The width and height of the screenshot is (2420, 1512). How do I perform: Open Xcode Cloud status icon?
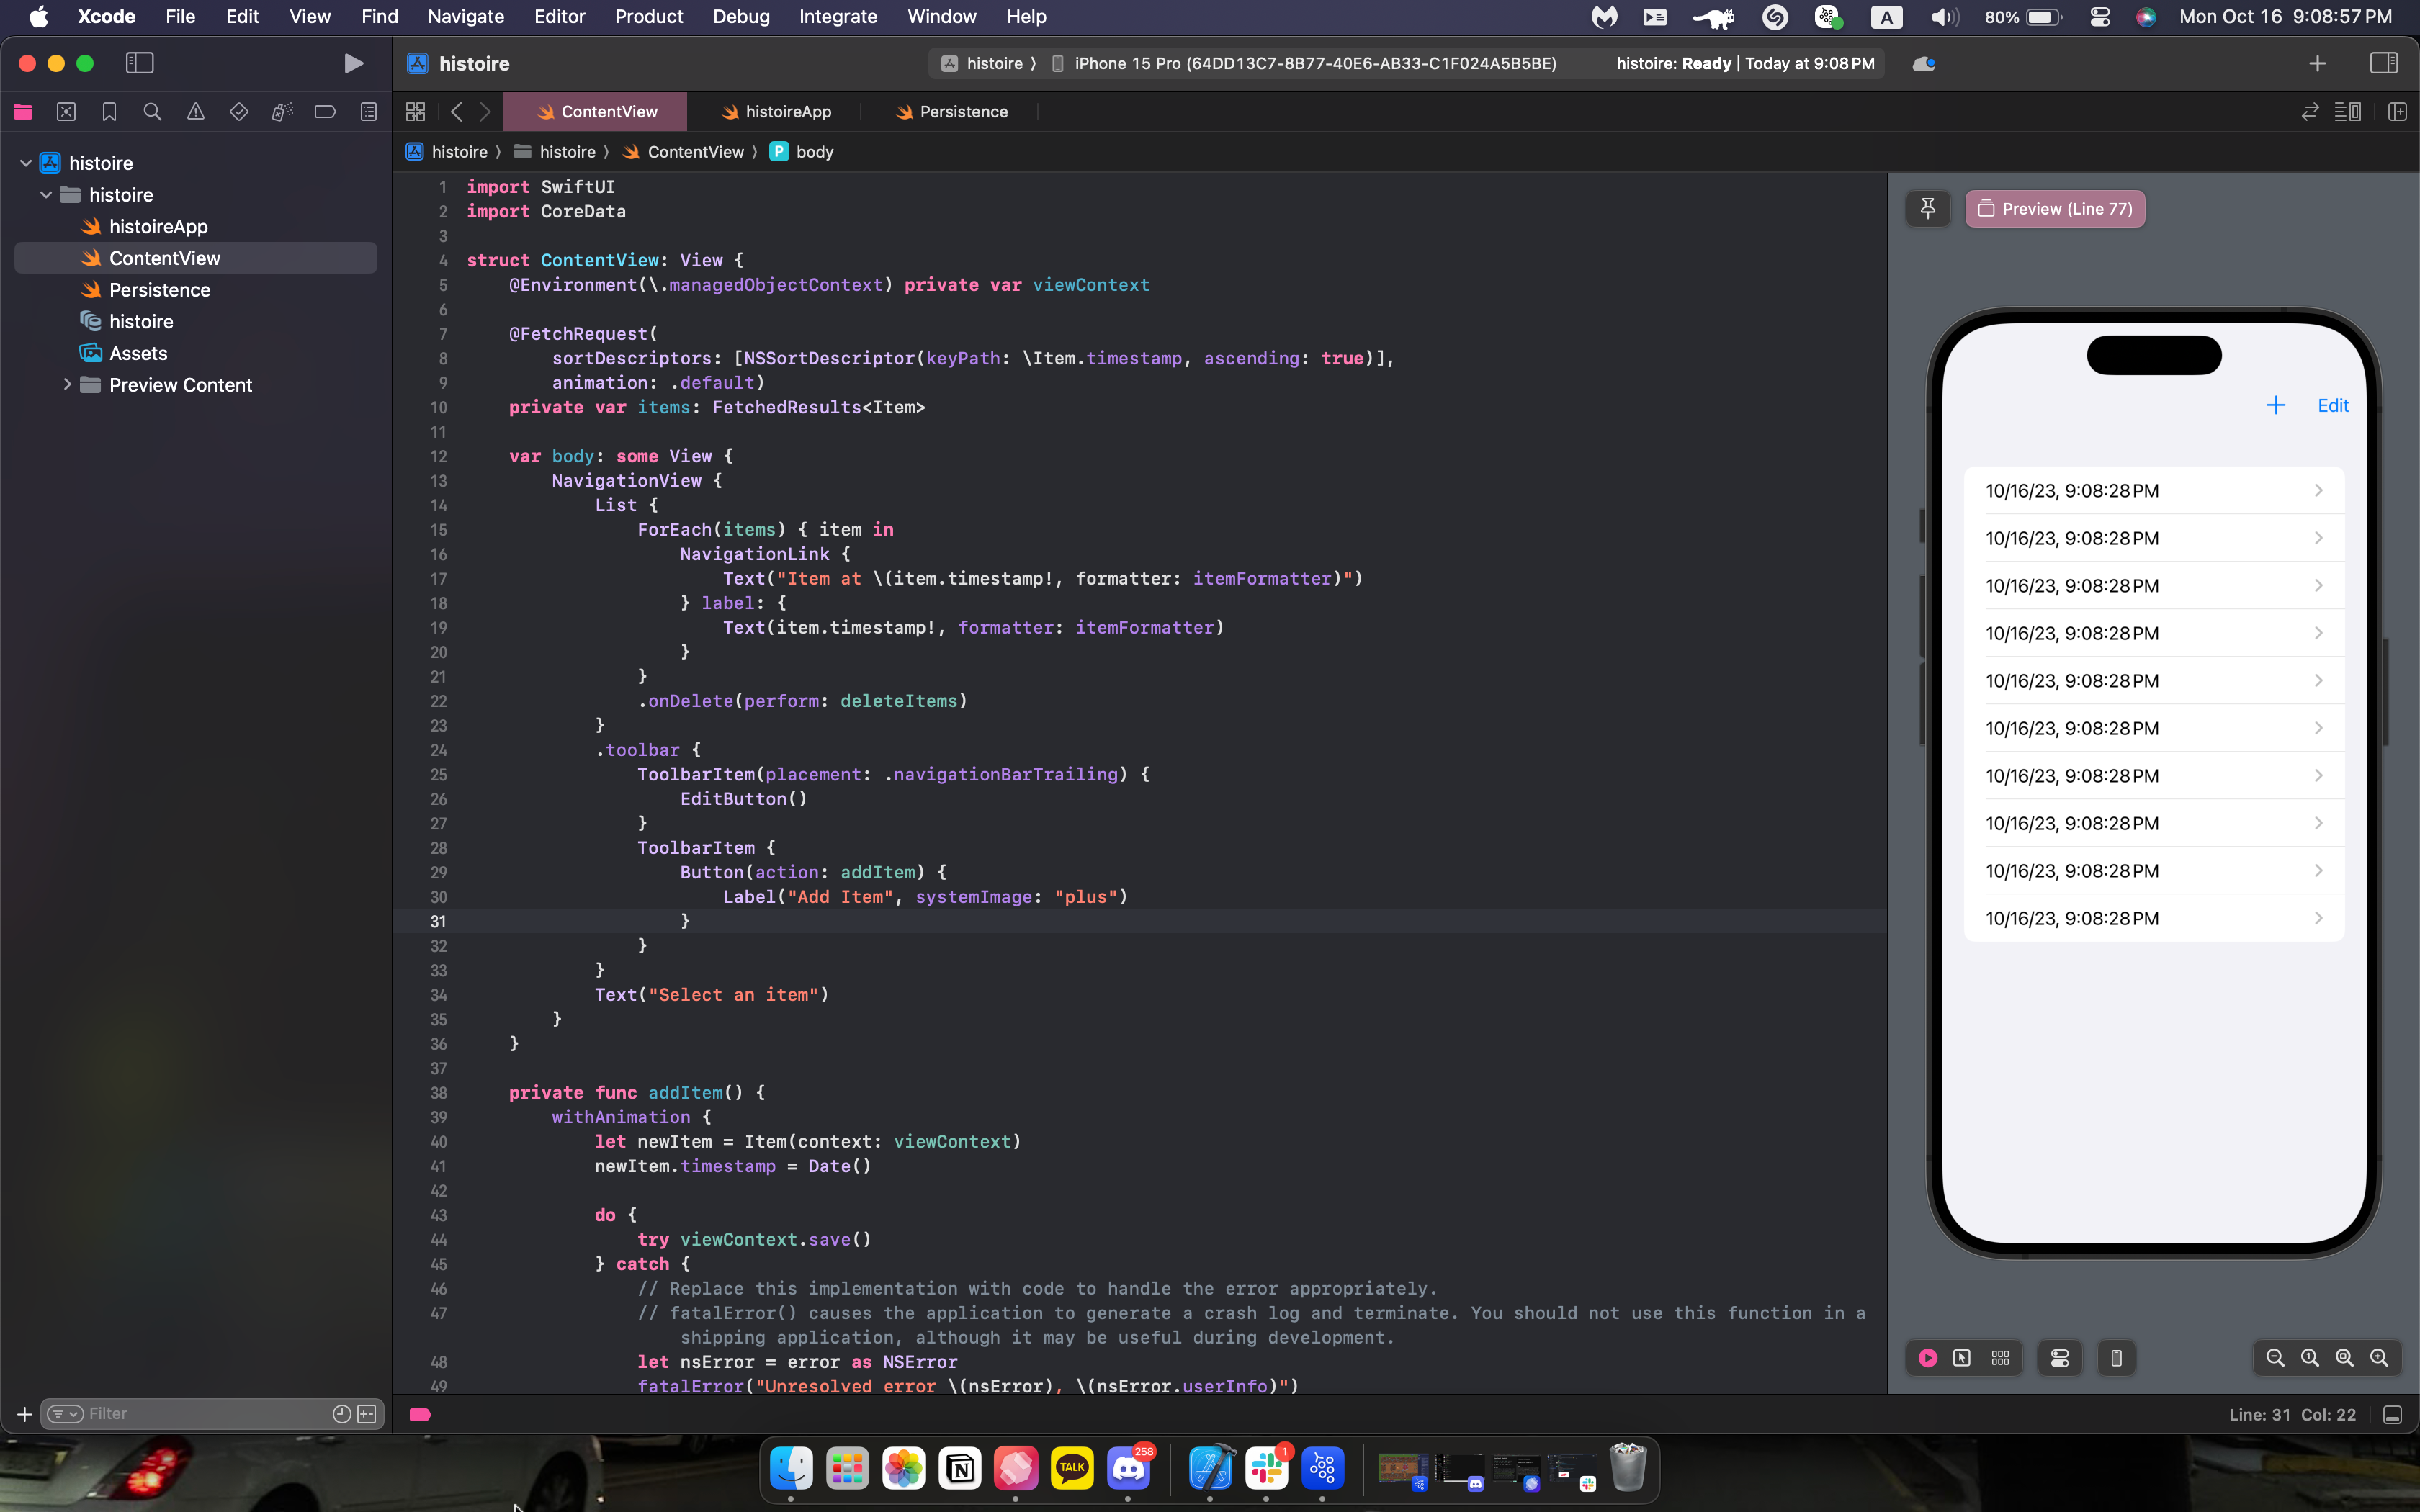[x=1924, y=64]
